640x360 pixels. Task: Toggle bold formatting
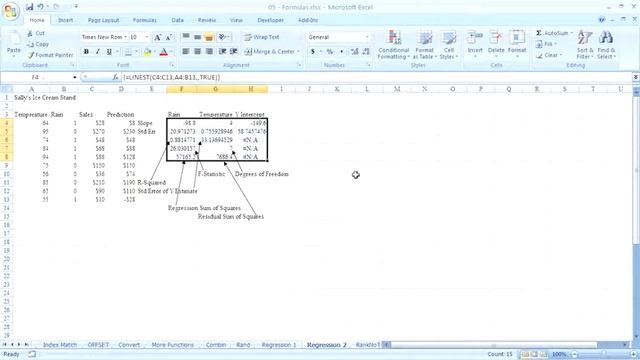[86, 52]
